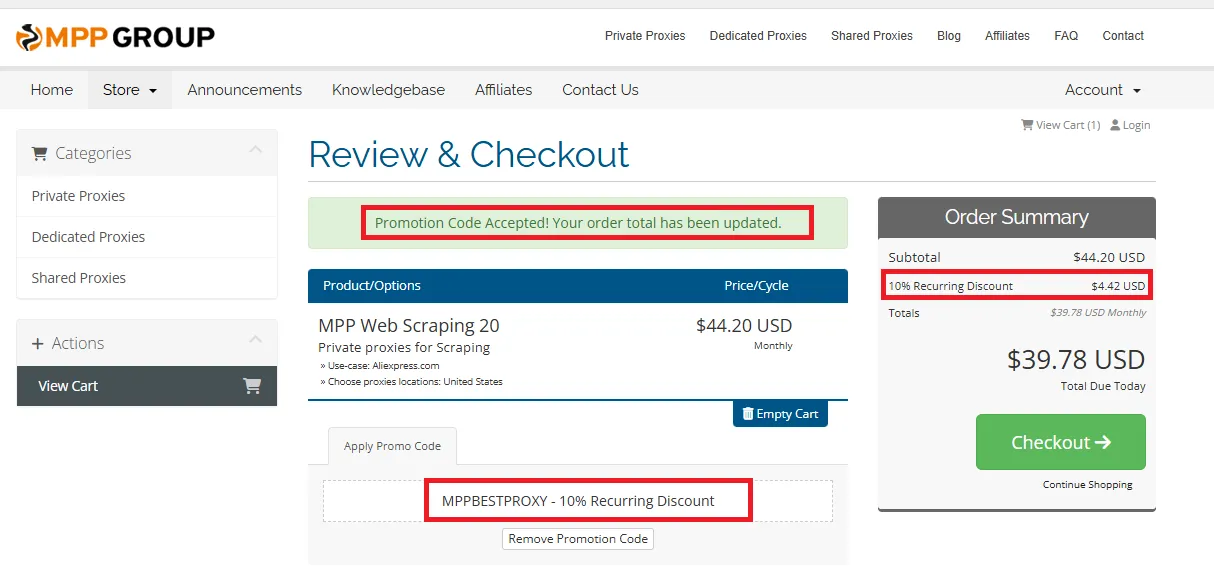The width and height of the screenshot is (1214, 574).
Task: Select the Apply Promo Code tab
Action: point(392,446)
